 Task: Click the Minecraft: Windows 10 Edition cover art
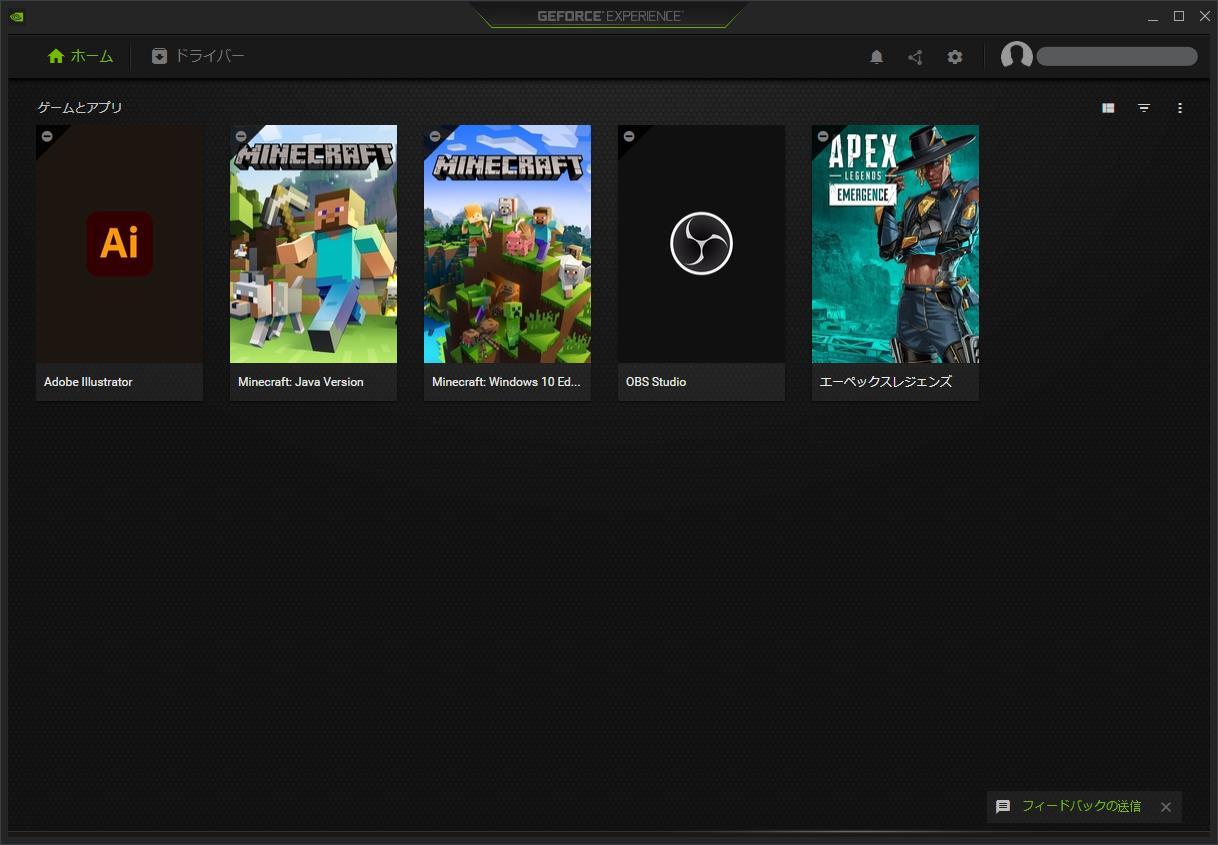507,244
